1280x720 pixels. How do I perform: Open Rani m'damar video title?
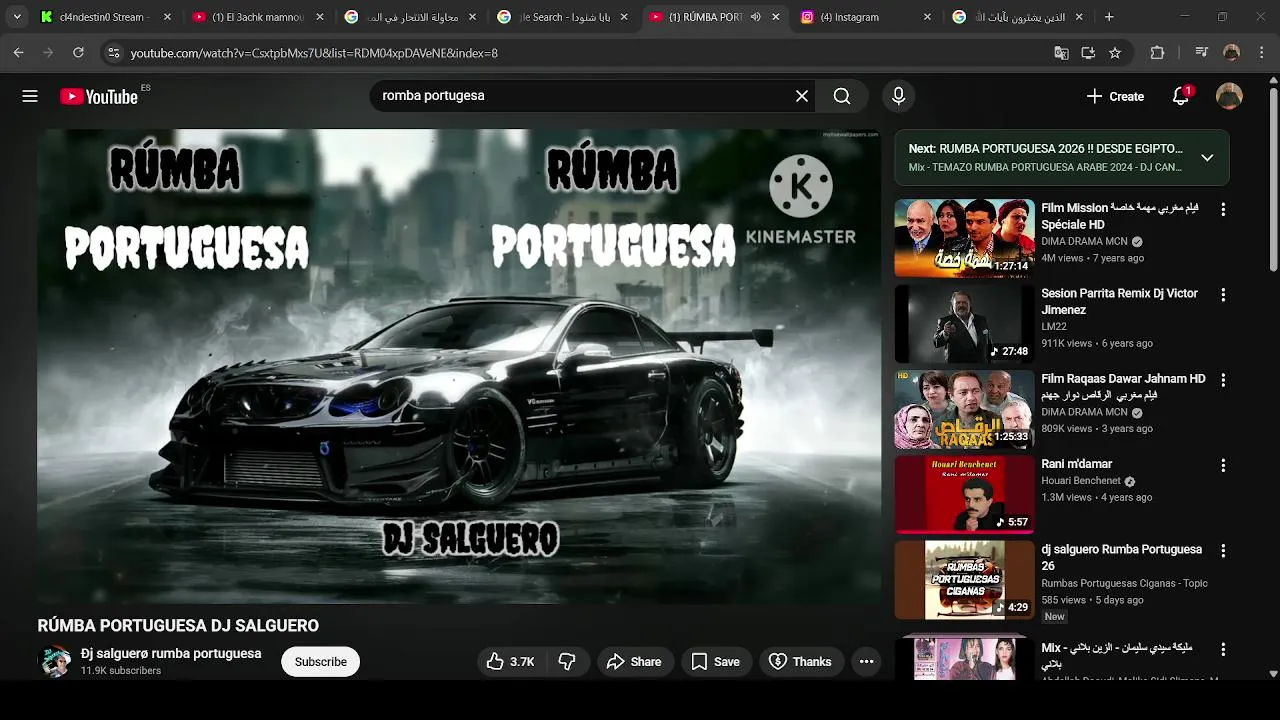pyautogui.click(x=1076, y=464)
